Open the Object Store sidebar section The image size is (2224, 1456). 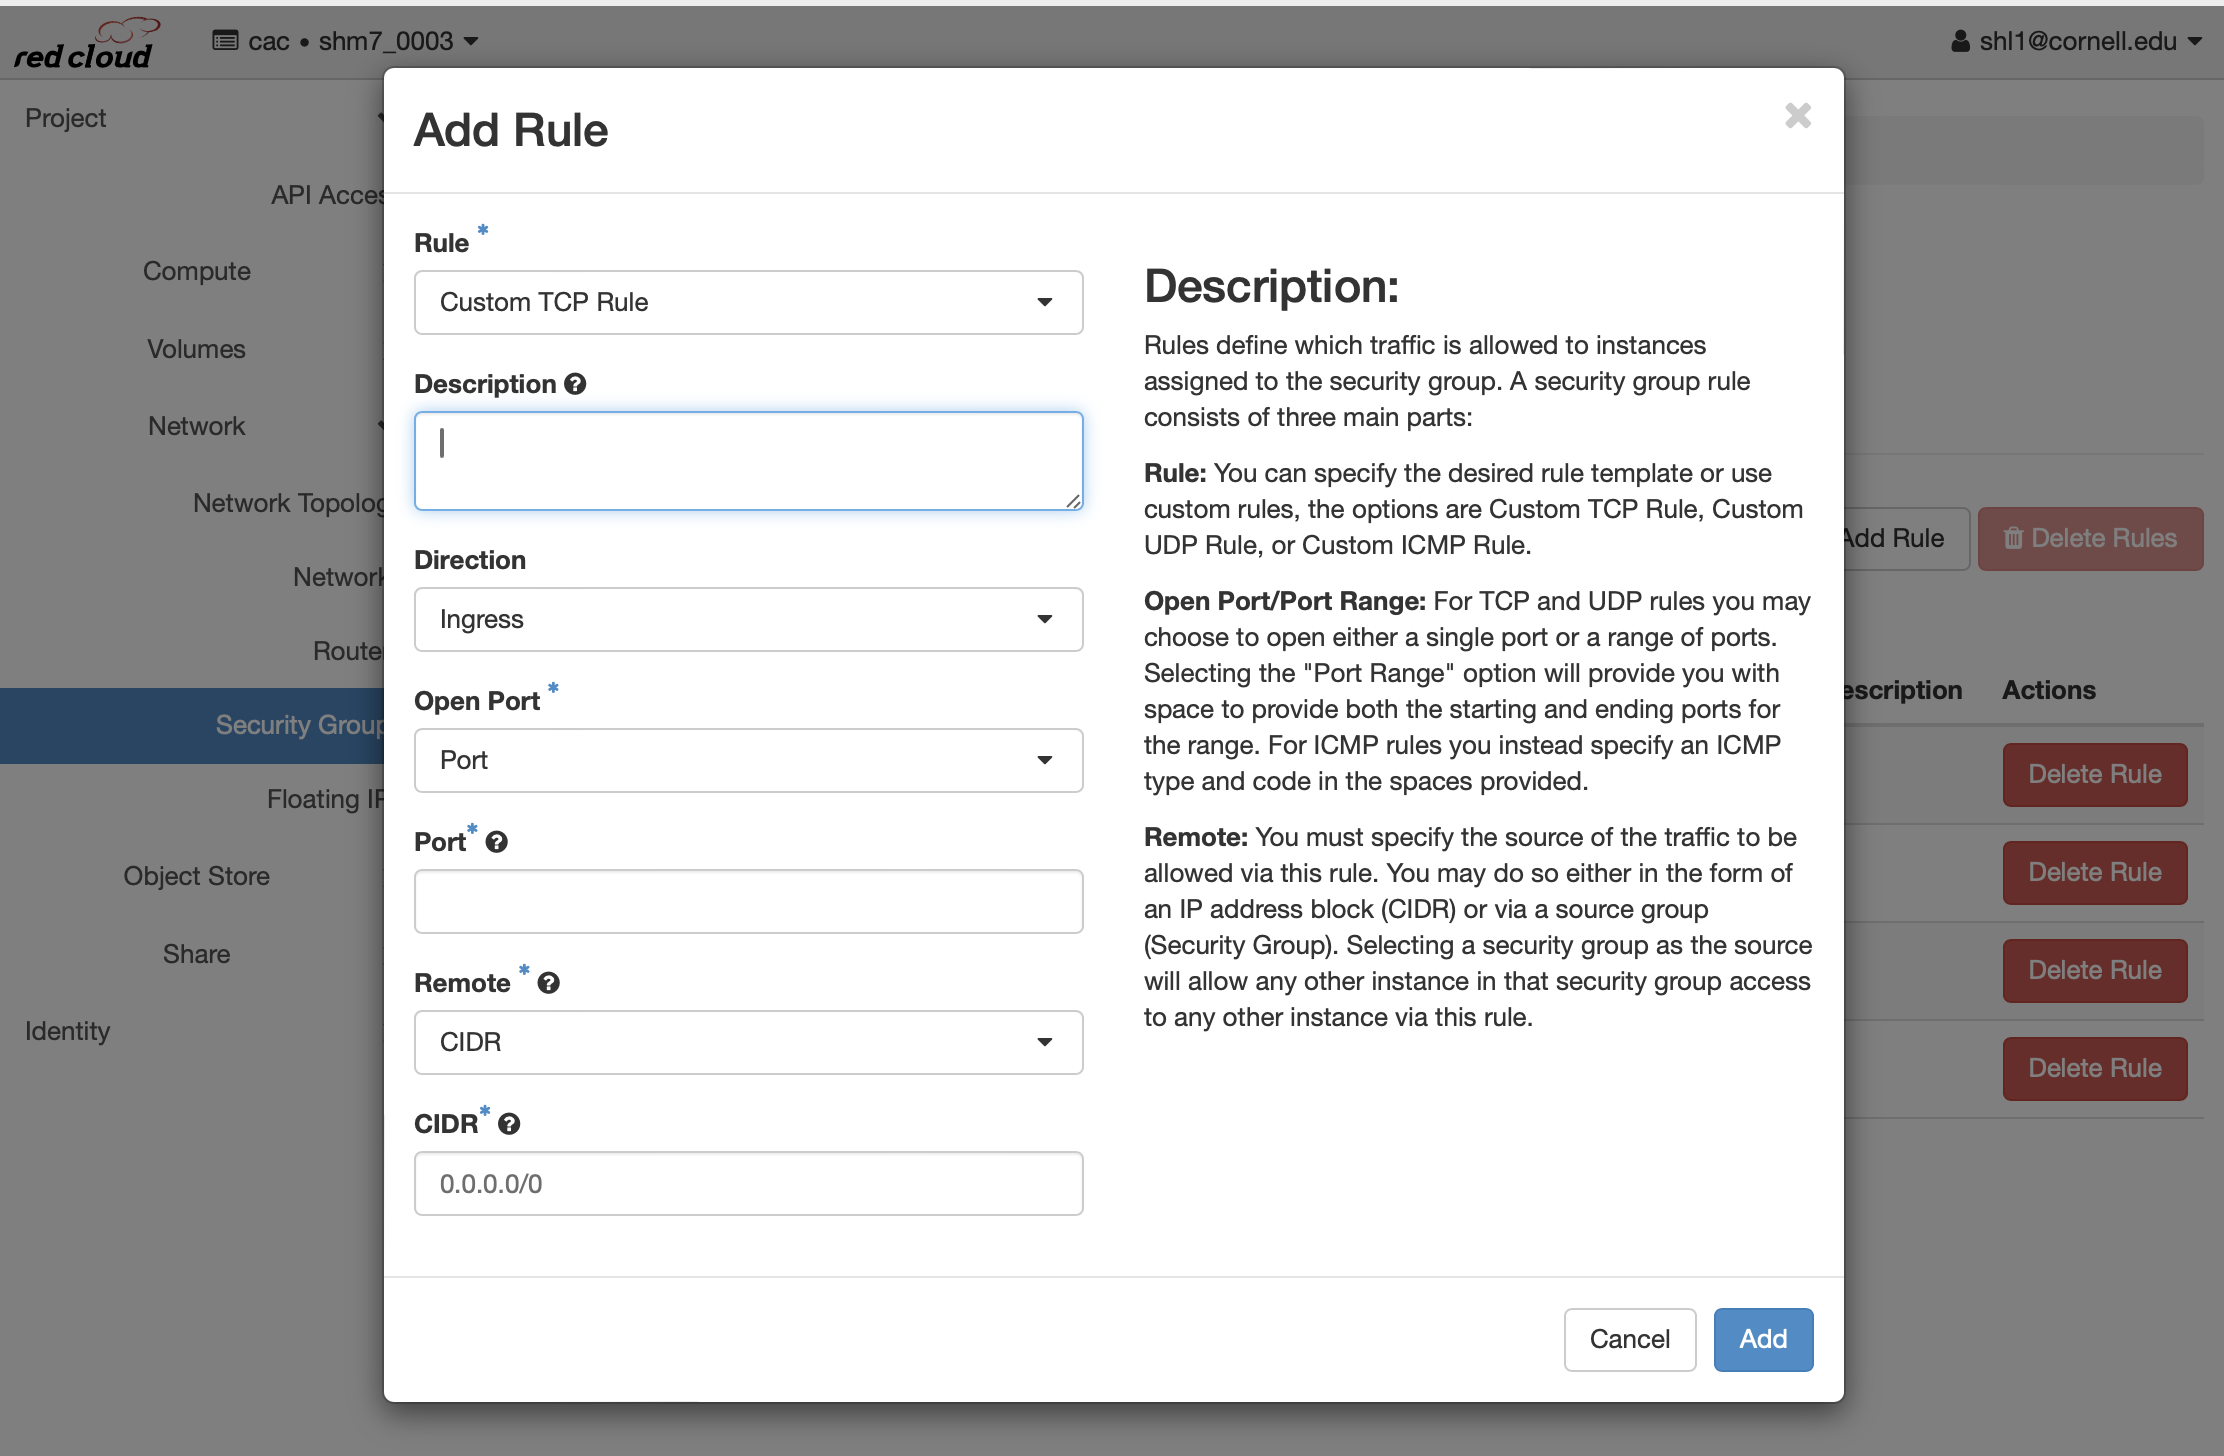pyautogui.click(x=196, y=876)
